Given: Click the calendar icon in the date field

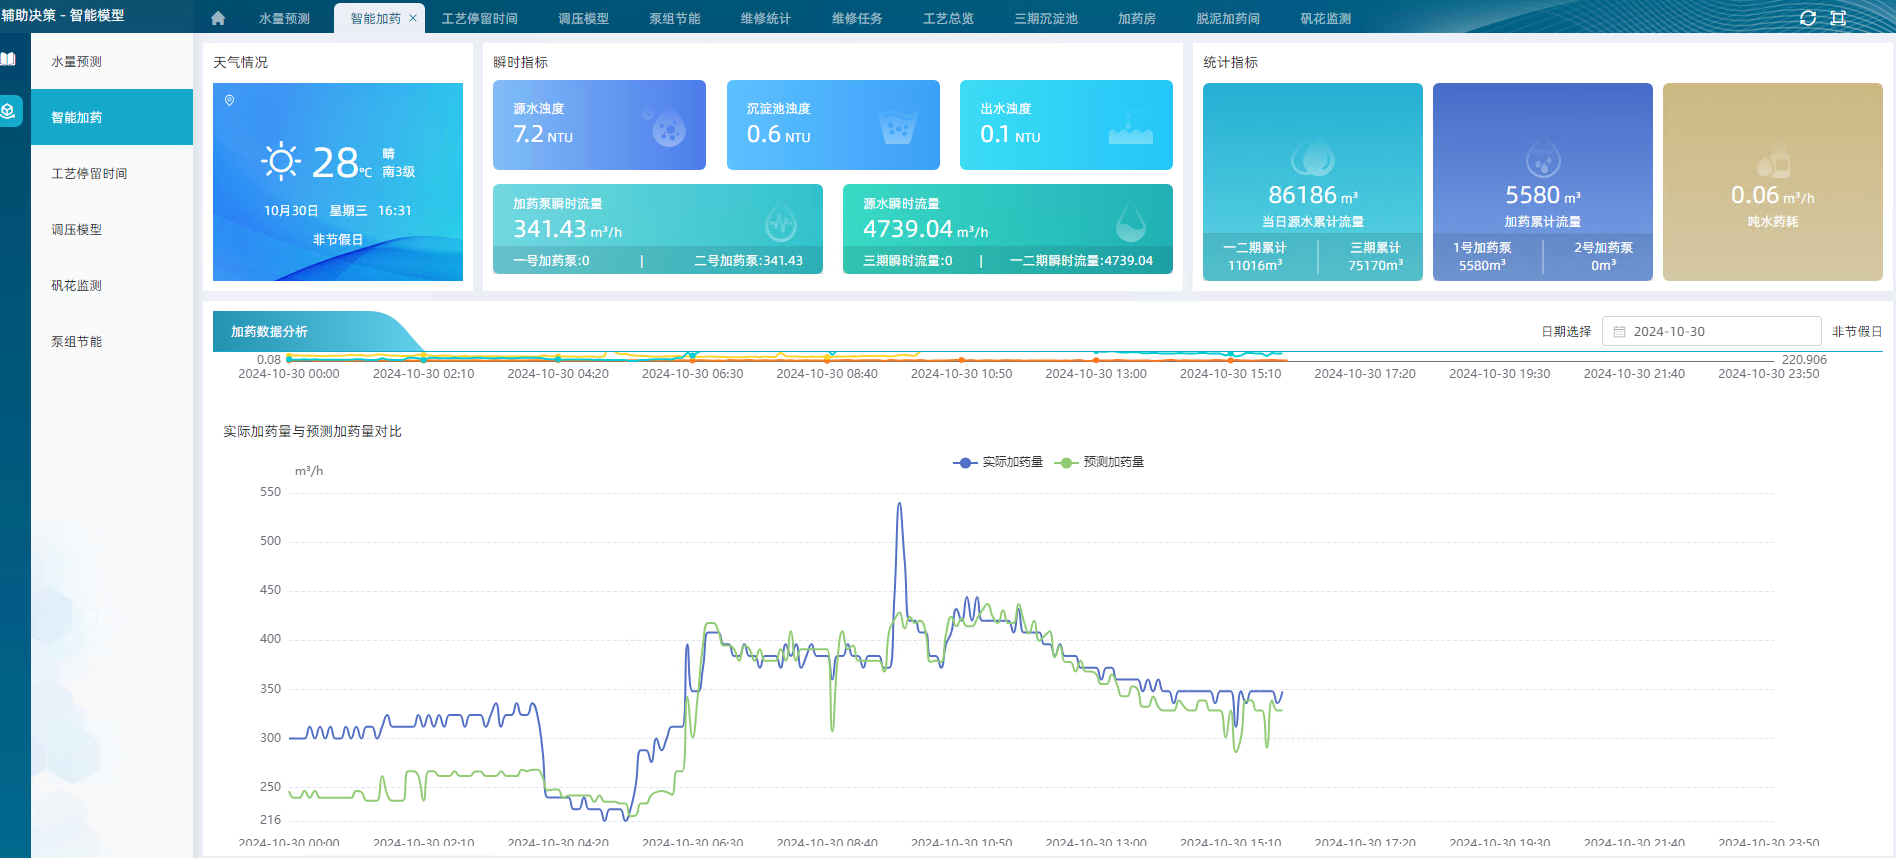Looking at the screenshot, I should (x=1620, y=332).
